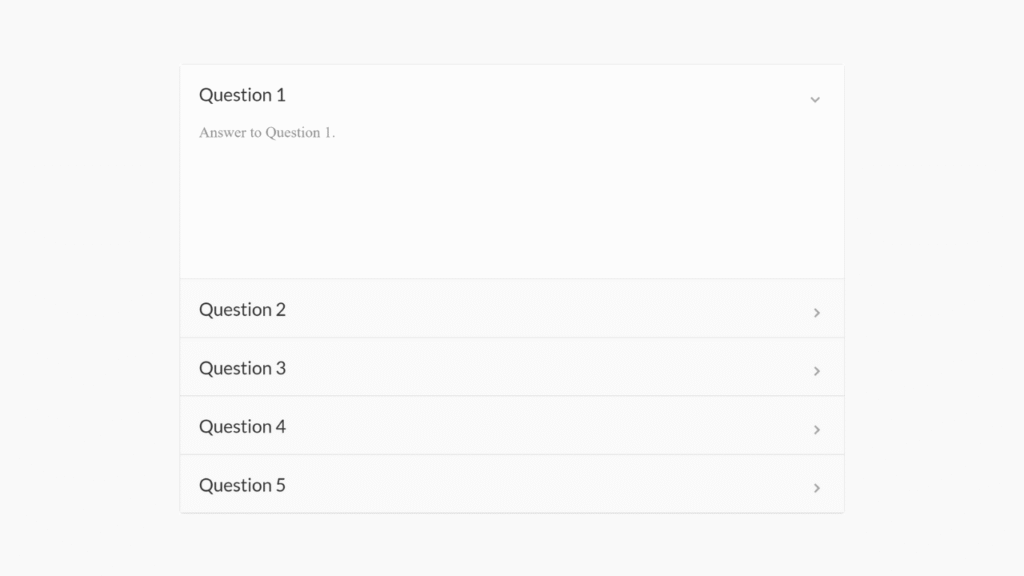The width and height of the screenshot is (1024, 576).
Task: Collapse Question 1 using its chevron icon
Action: click(x=815, y=99)
